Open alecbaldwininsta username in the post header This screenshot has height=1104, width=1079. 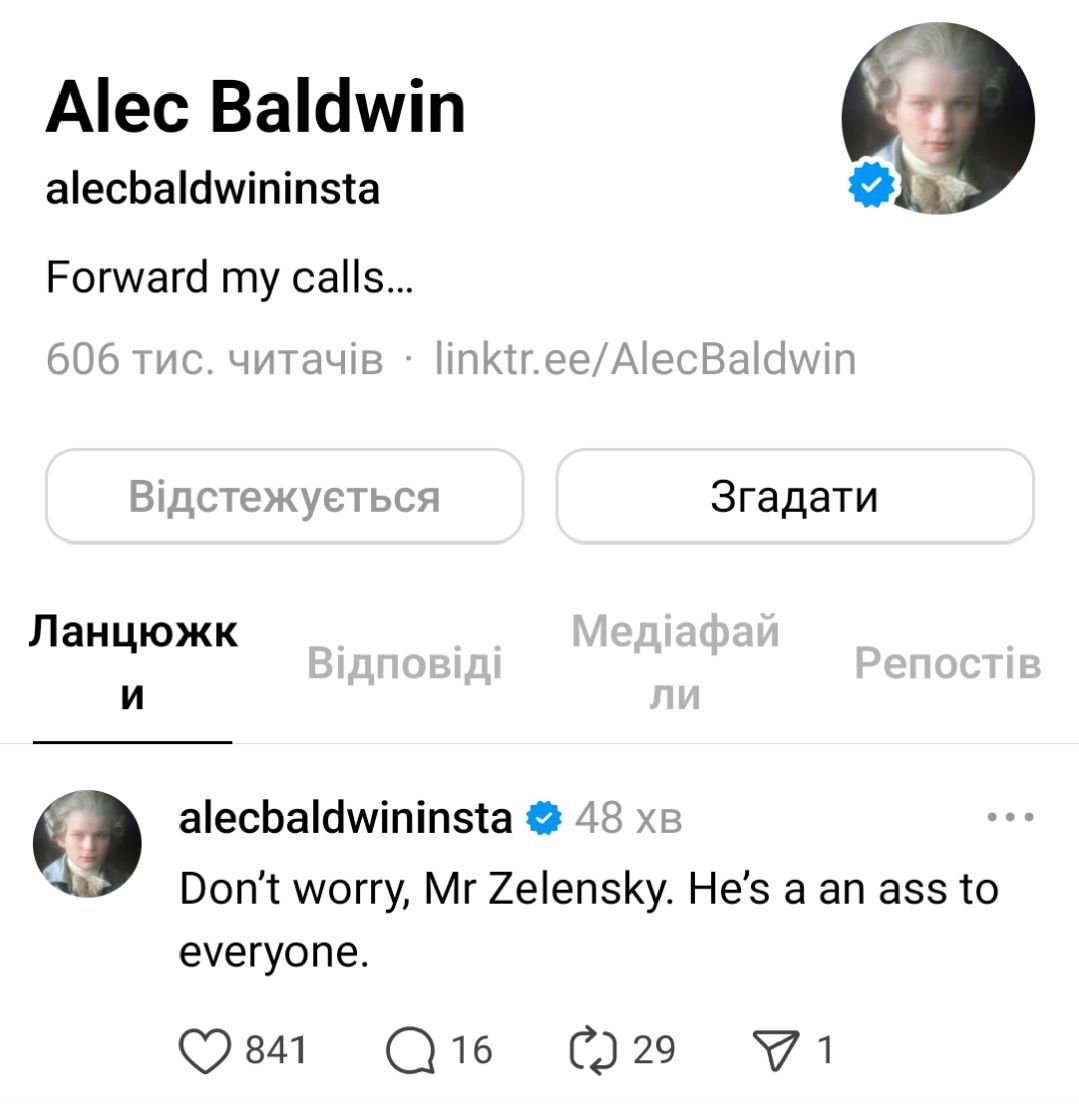345,817
